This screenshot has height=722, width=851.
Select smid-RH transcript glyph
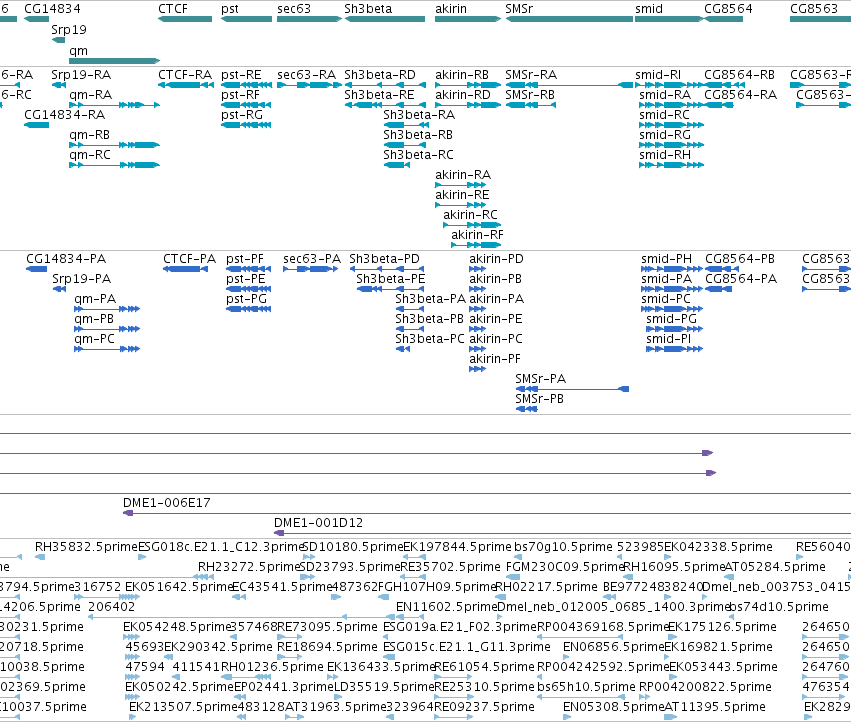click(x=671, y=164)
